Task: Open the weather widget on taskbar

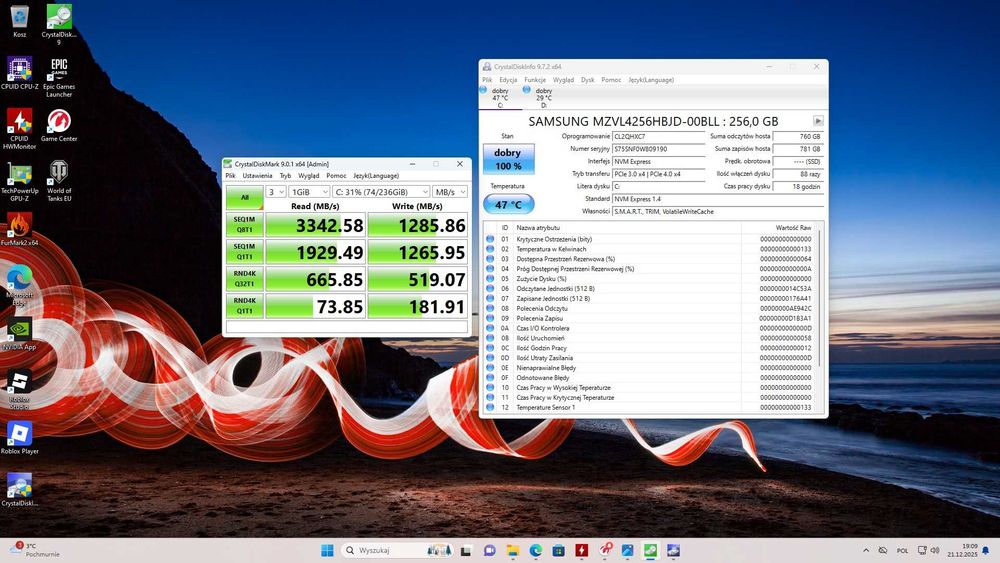Action: (36, 550)
